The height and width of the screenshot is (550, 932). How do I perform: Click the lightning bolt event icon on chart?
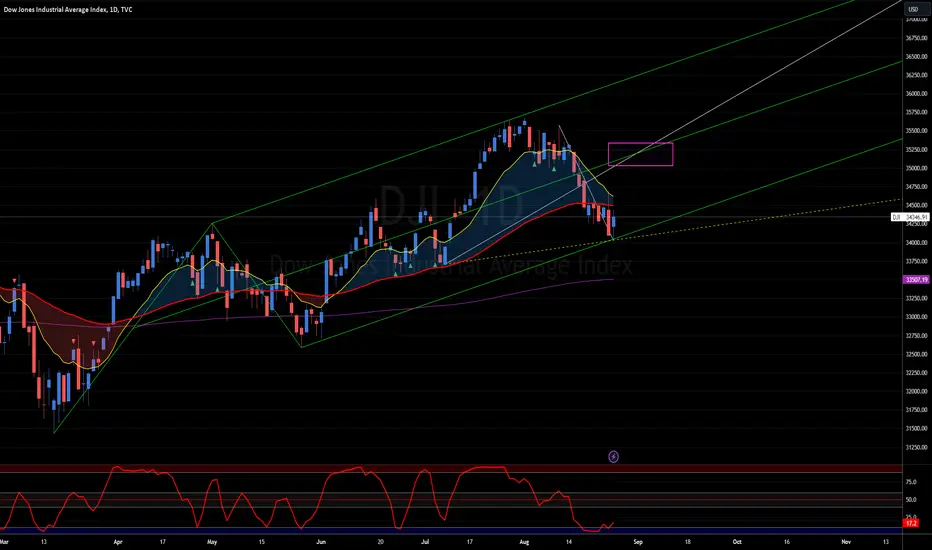tap(613, 457)
